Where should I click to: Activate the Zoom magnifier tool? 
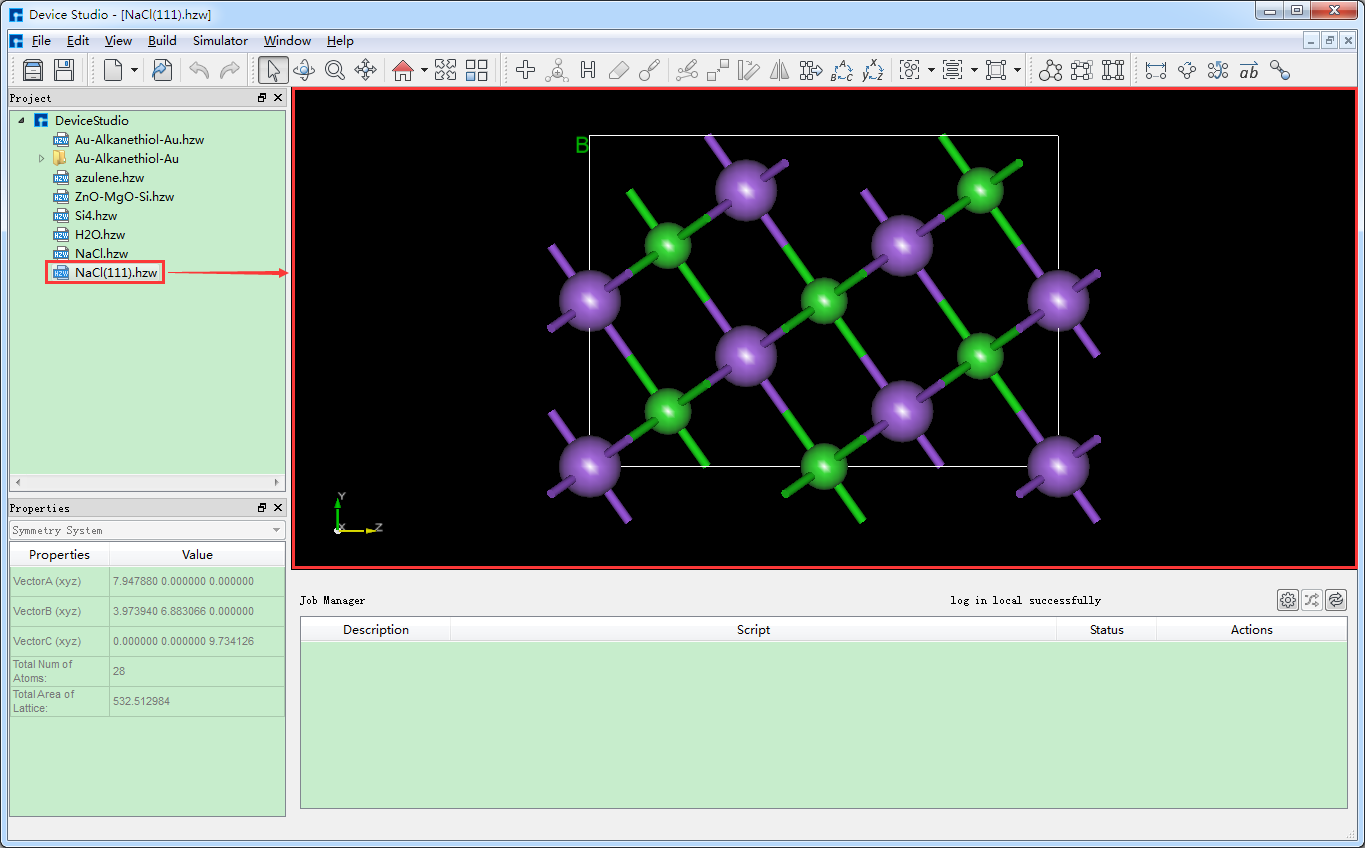pyautogui.click(x=335, y=70)
